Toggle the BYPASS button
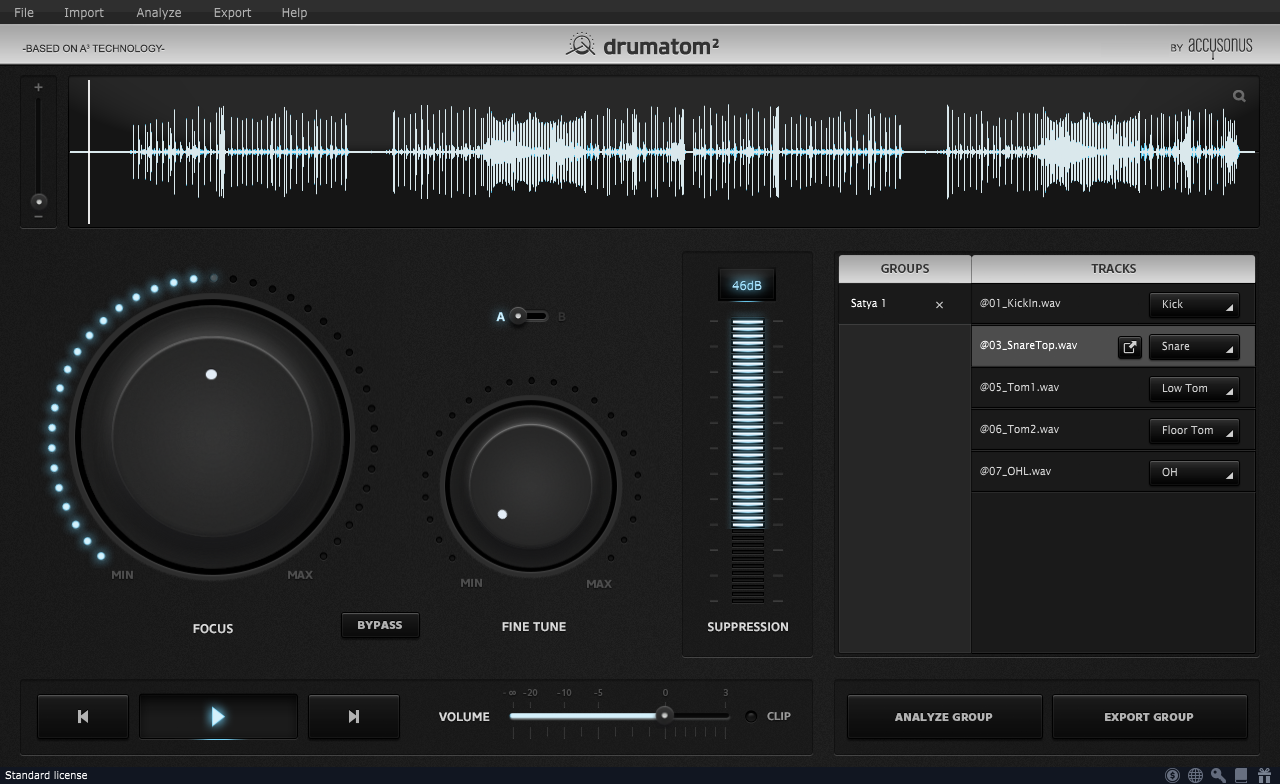 click(x=380, y=625)
